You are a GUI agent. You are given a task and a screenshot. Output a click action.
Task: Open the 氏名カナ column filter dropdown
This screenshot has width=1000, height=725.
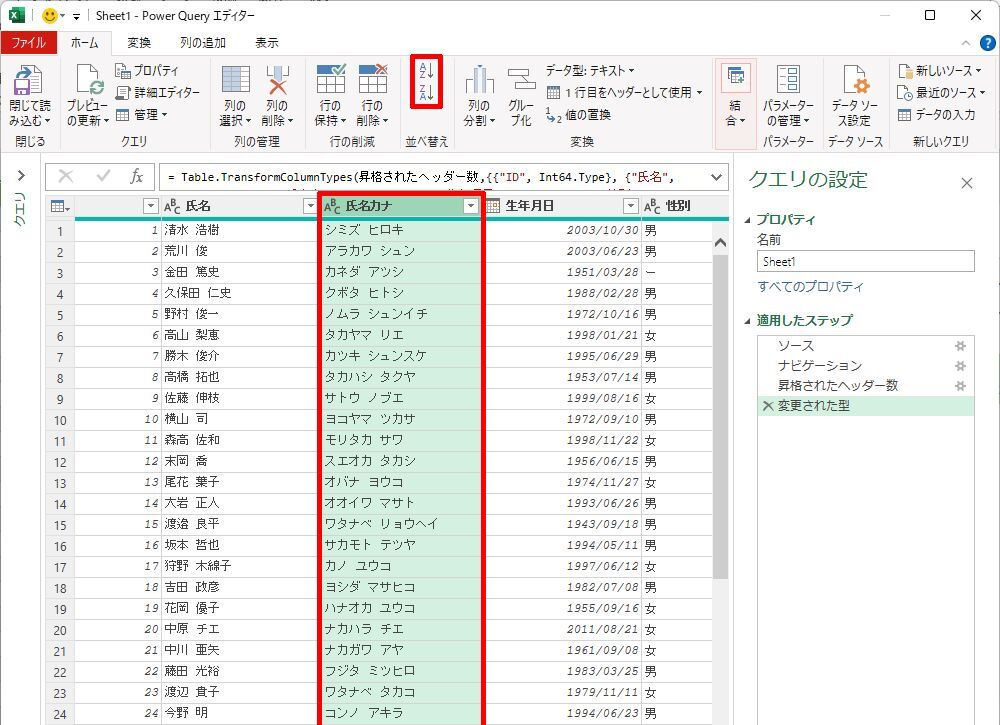click(471, 206)
